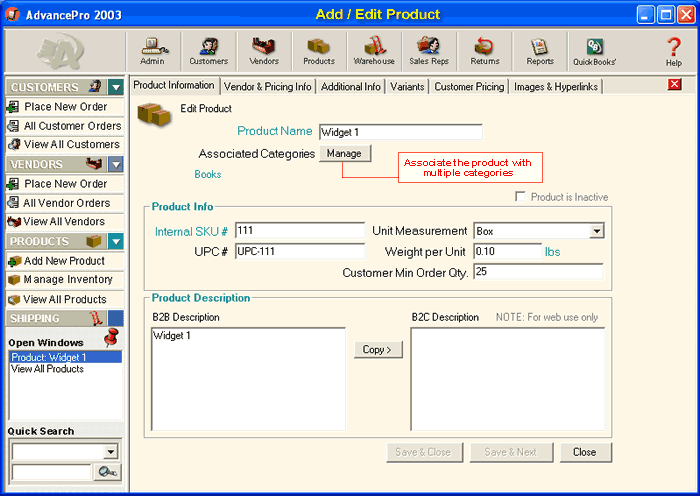Open Help with the question mark icon
The height and width of the screenshot is (496, 700).
(x=674, y=51)
